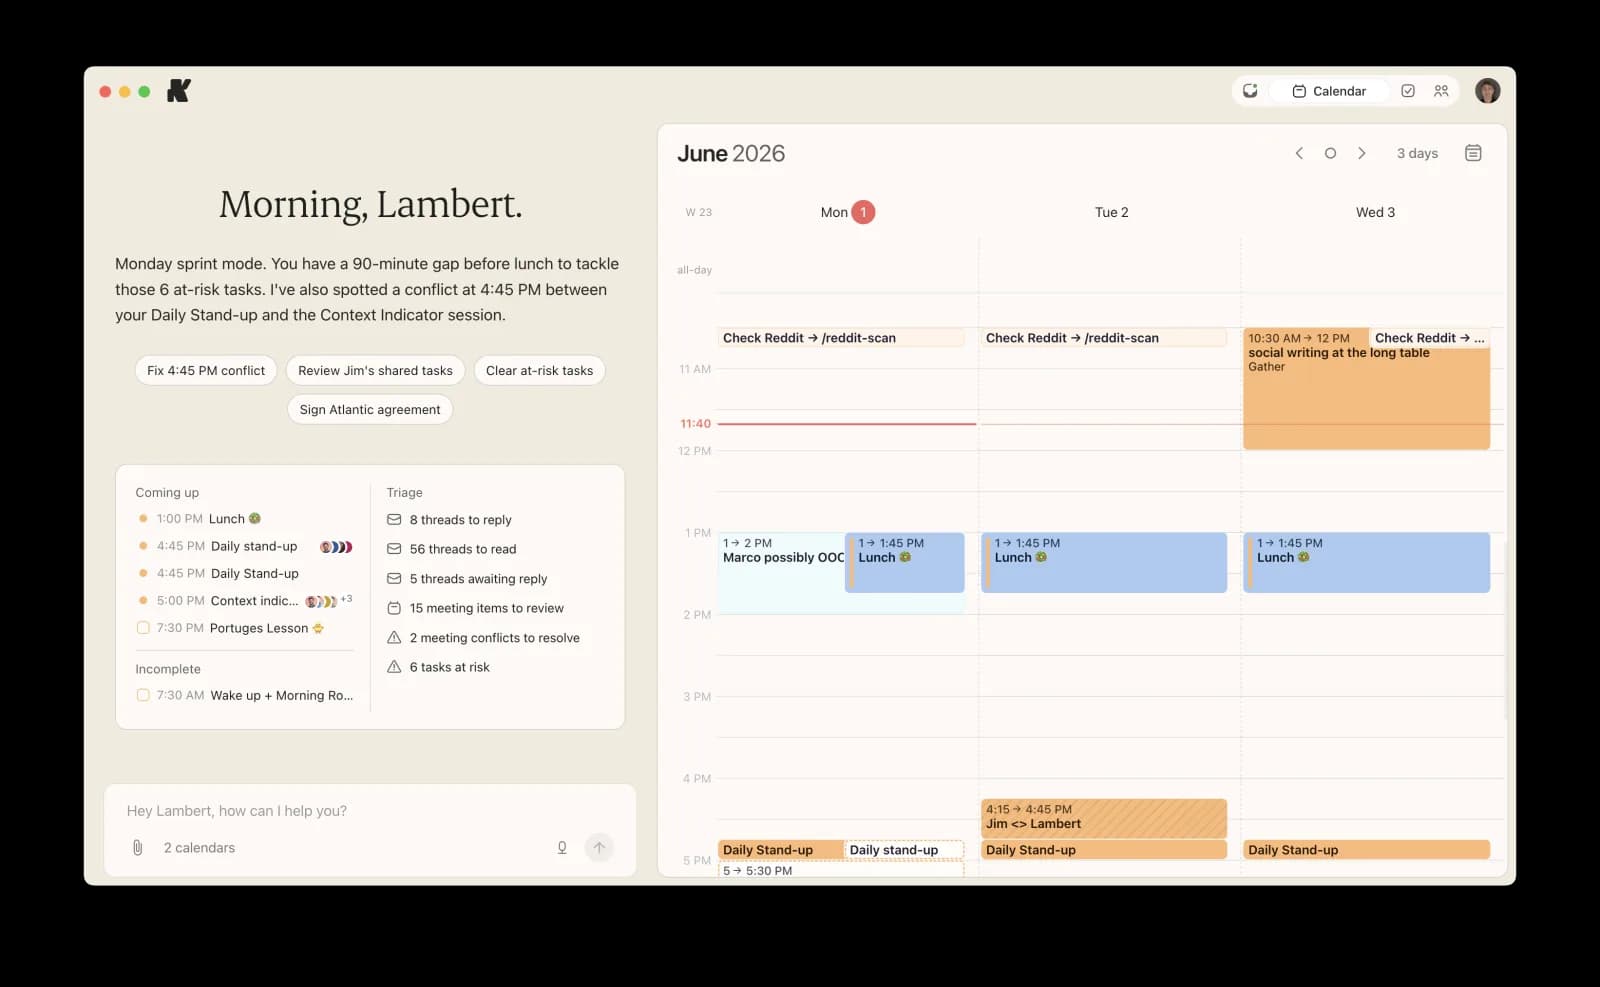Open Monday solid Daily Stand-up event

point(781,850)
